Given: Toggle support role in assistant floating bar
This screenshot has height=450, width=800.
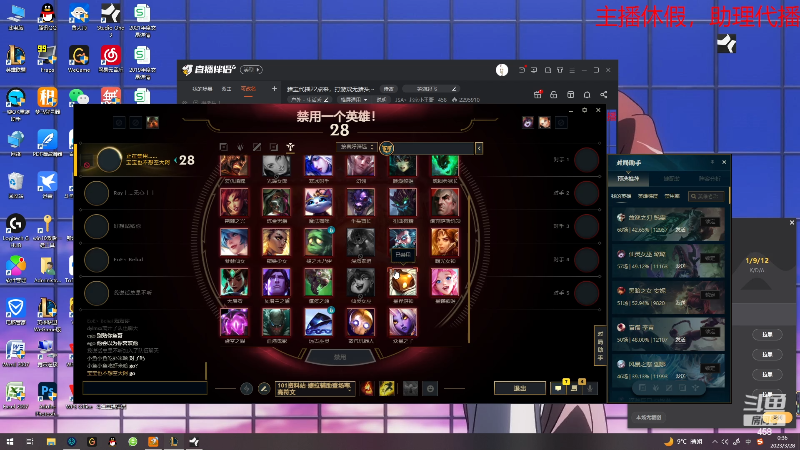Looking at the screenshot, I should 695,388.
